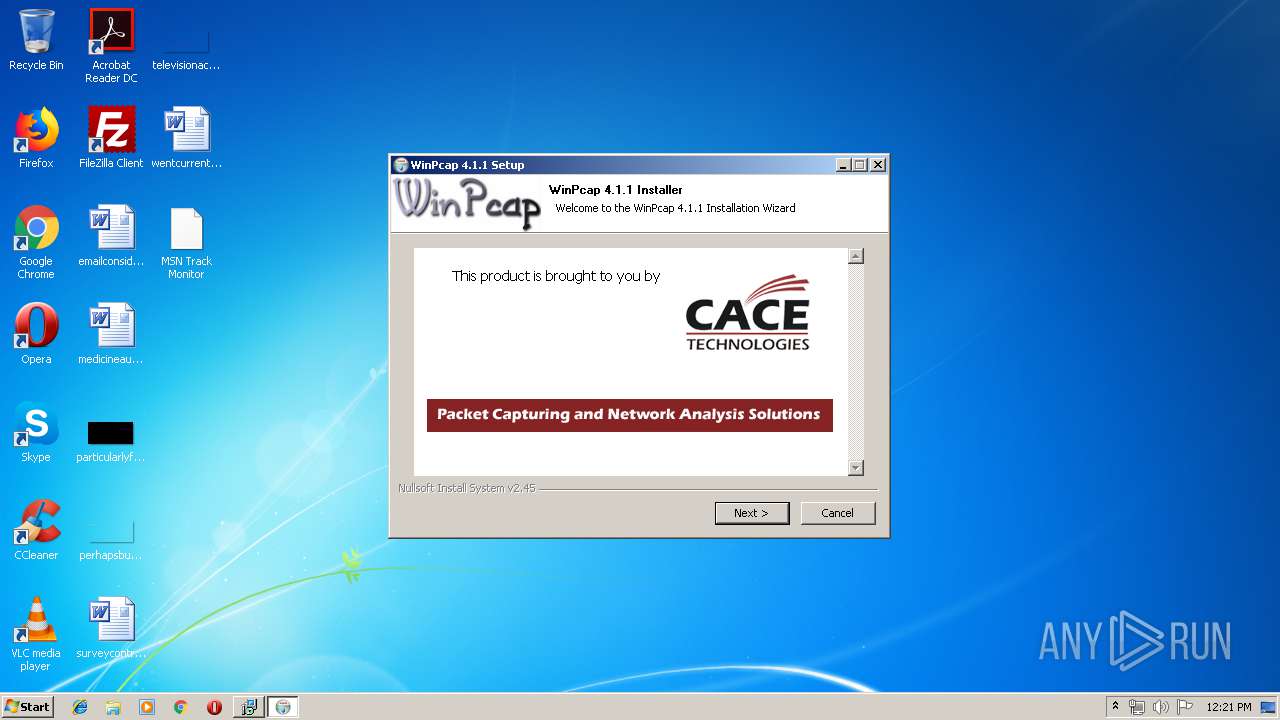Open Windows Explorer from taskbar
Viewport: 1280px width, 720px height.
point(113,707)
